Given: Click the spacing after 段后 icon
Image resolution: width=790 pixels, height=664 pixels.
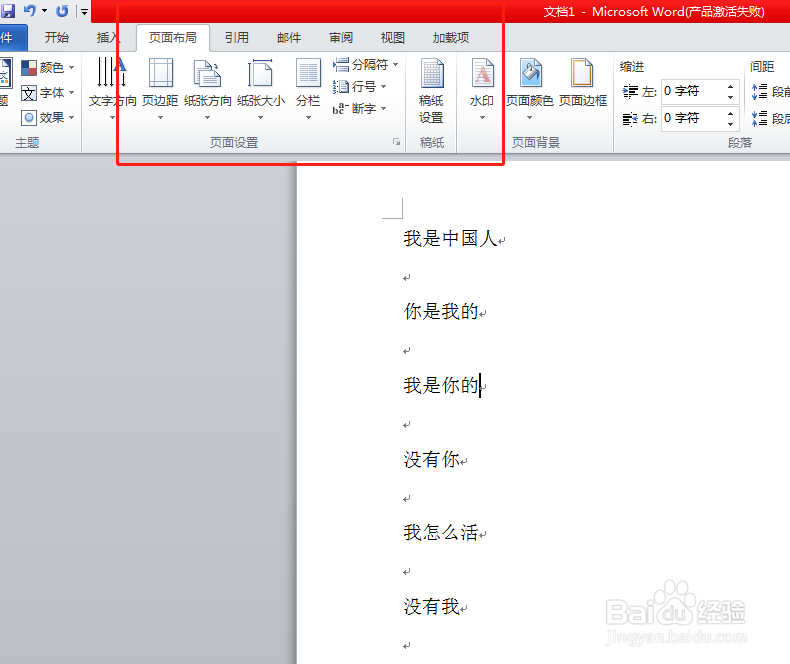Looking at the screenshot, I should [x=759, y=118].
